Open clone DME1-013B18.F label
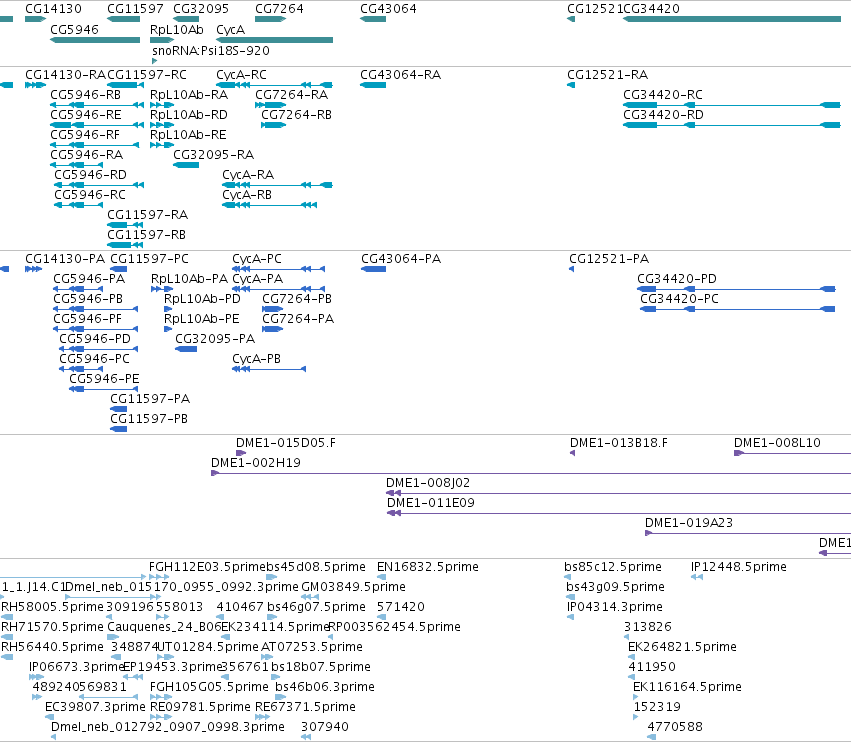This screenshot has height=742, width=851. coord(619,443)
